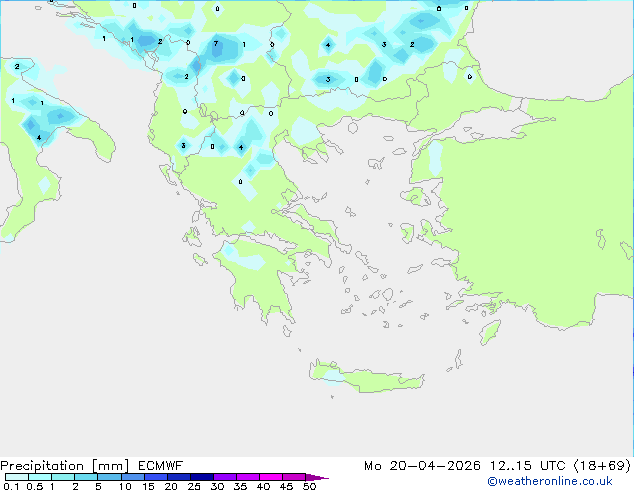Click the Crete island on the map

[366, 378]
